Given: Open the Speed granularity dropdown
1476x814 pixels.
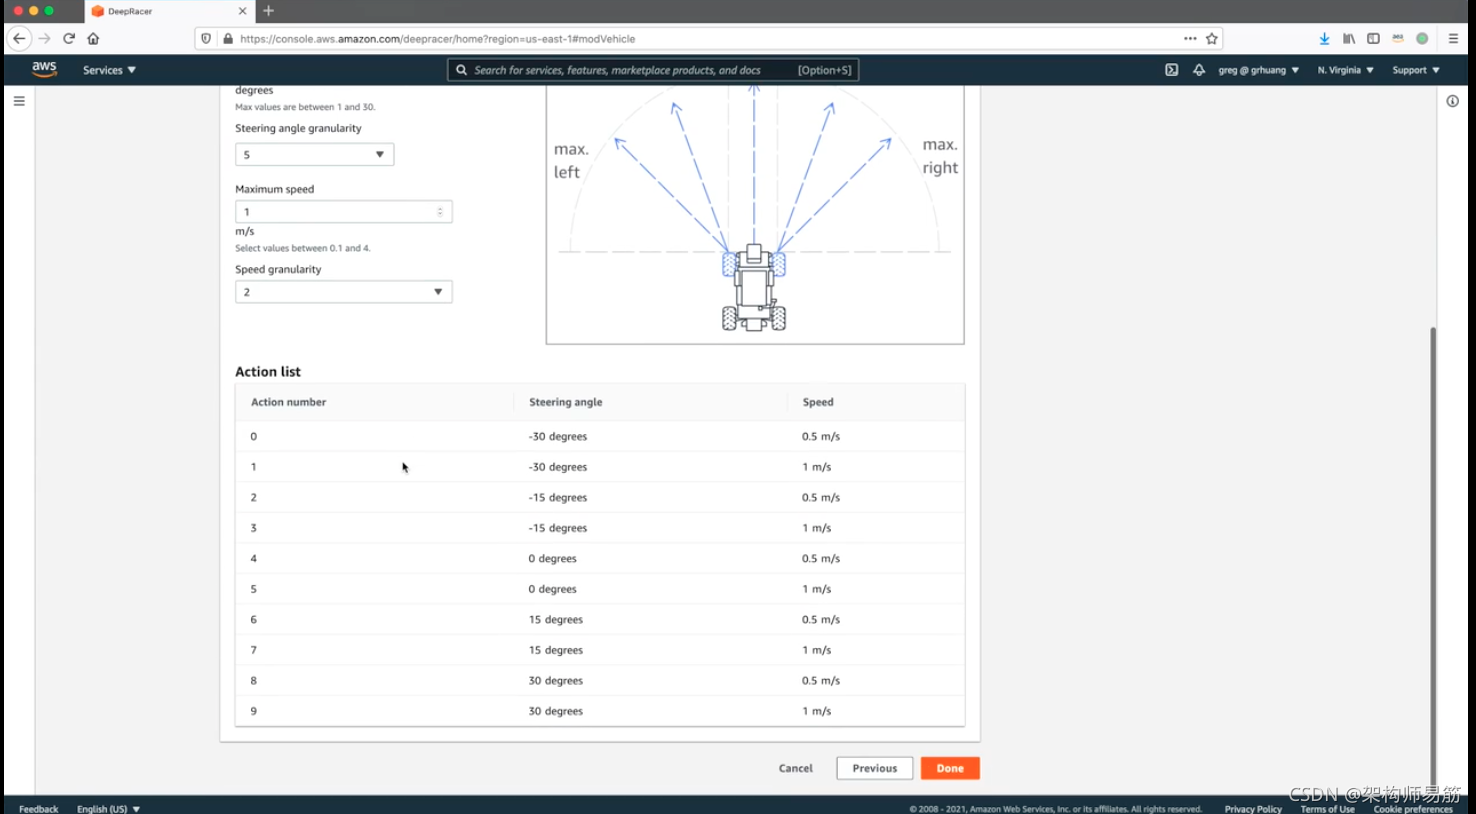Looking at the screenshot, I should [x=343, y=291].
